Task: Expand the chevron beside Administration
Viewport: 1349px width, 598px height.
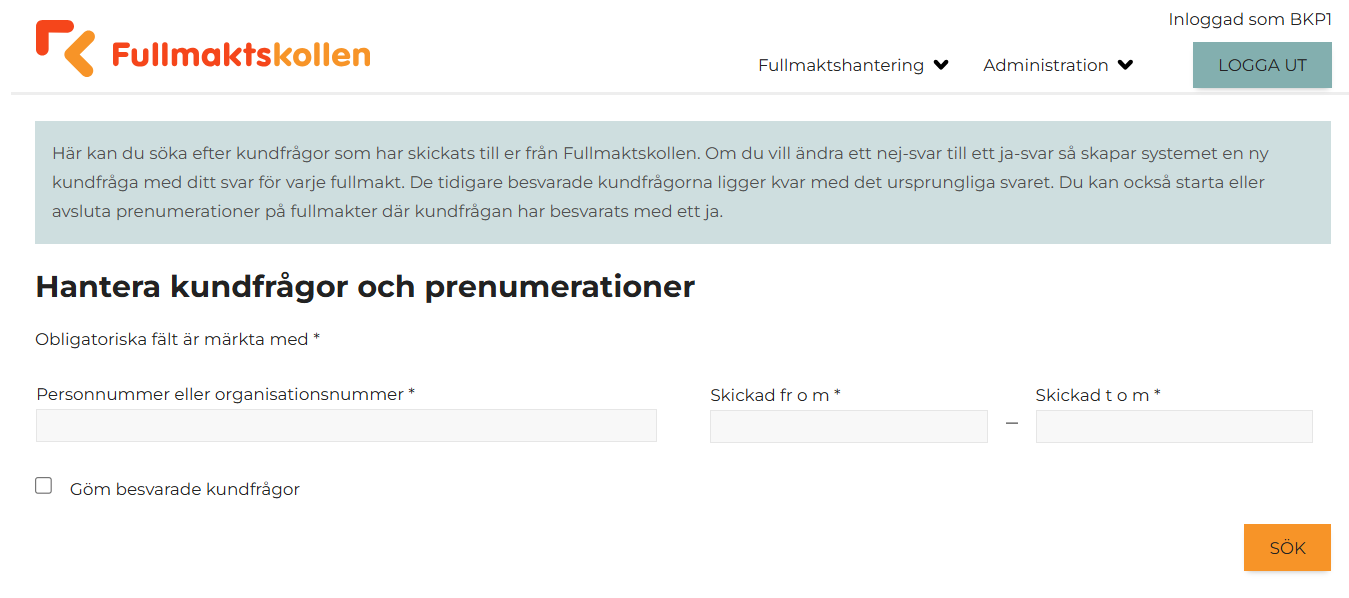Action: click(x=1126, y=65)
